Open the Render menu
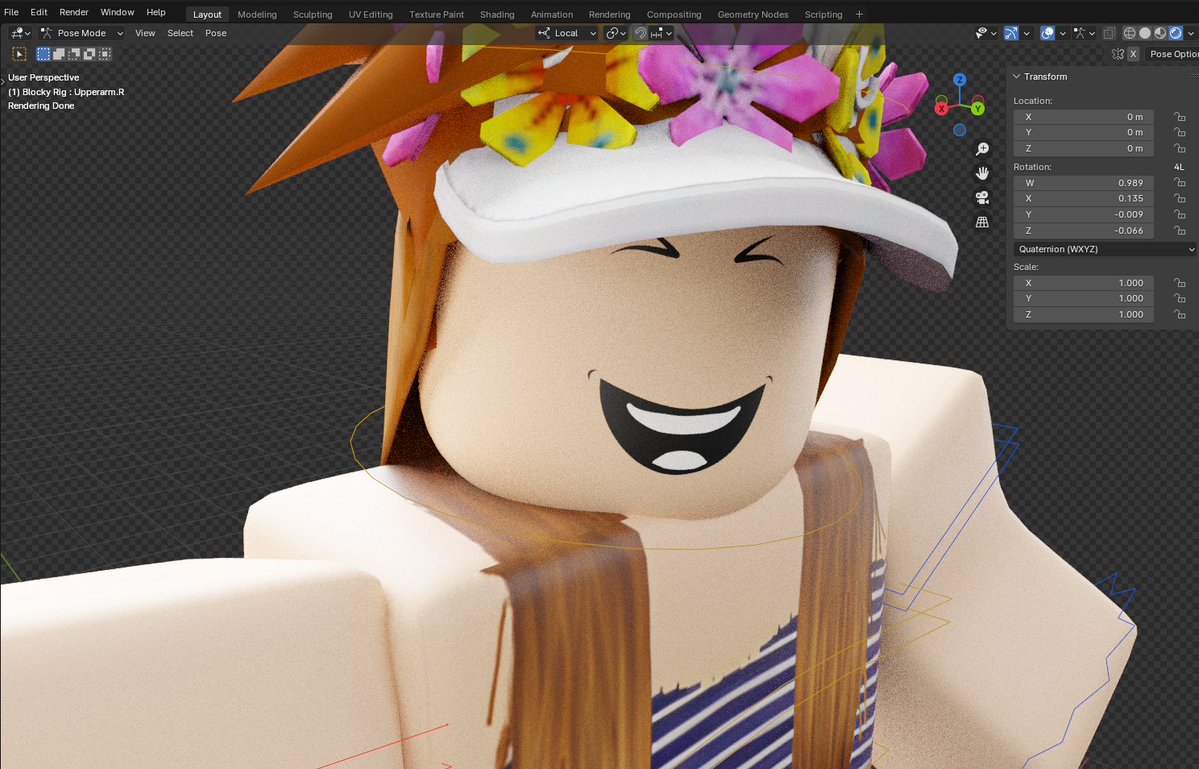Image resolution: width=1199 pixels, height=769 pixels. tap(74, 12)
